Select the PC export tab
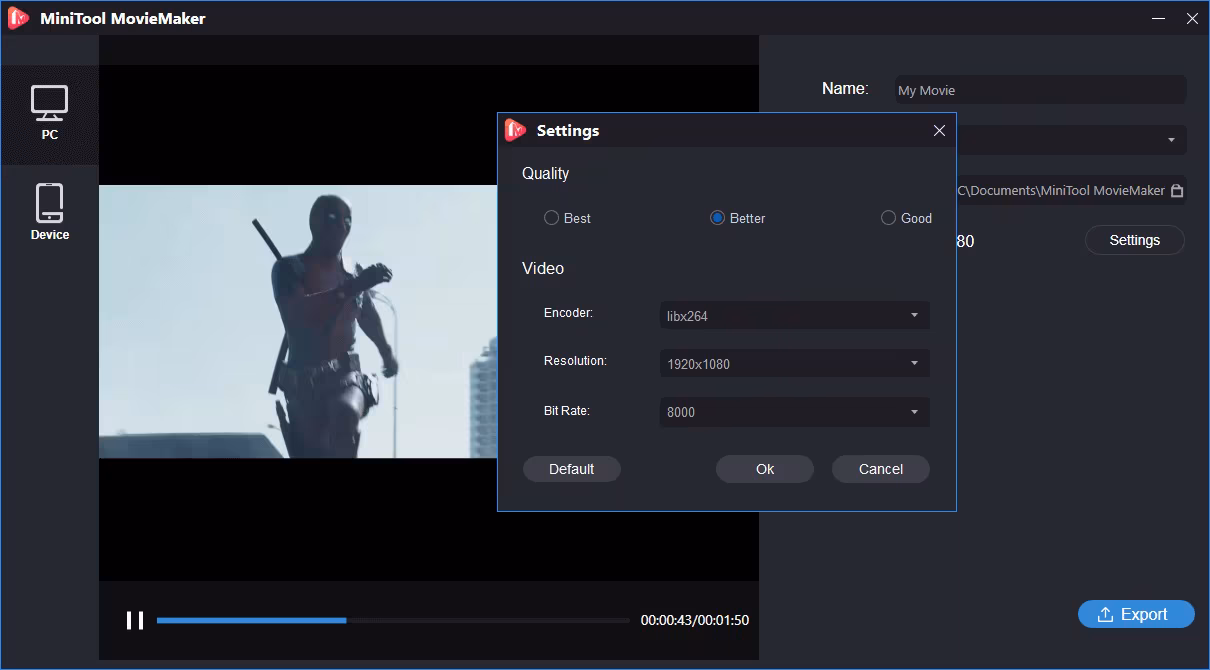This screenshot has height=670, width=1210. (x=49, y=114)
